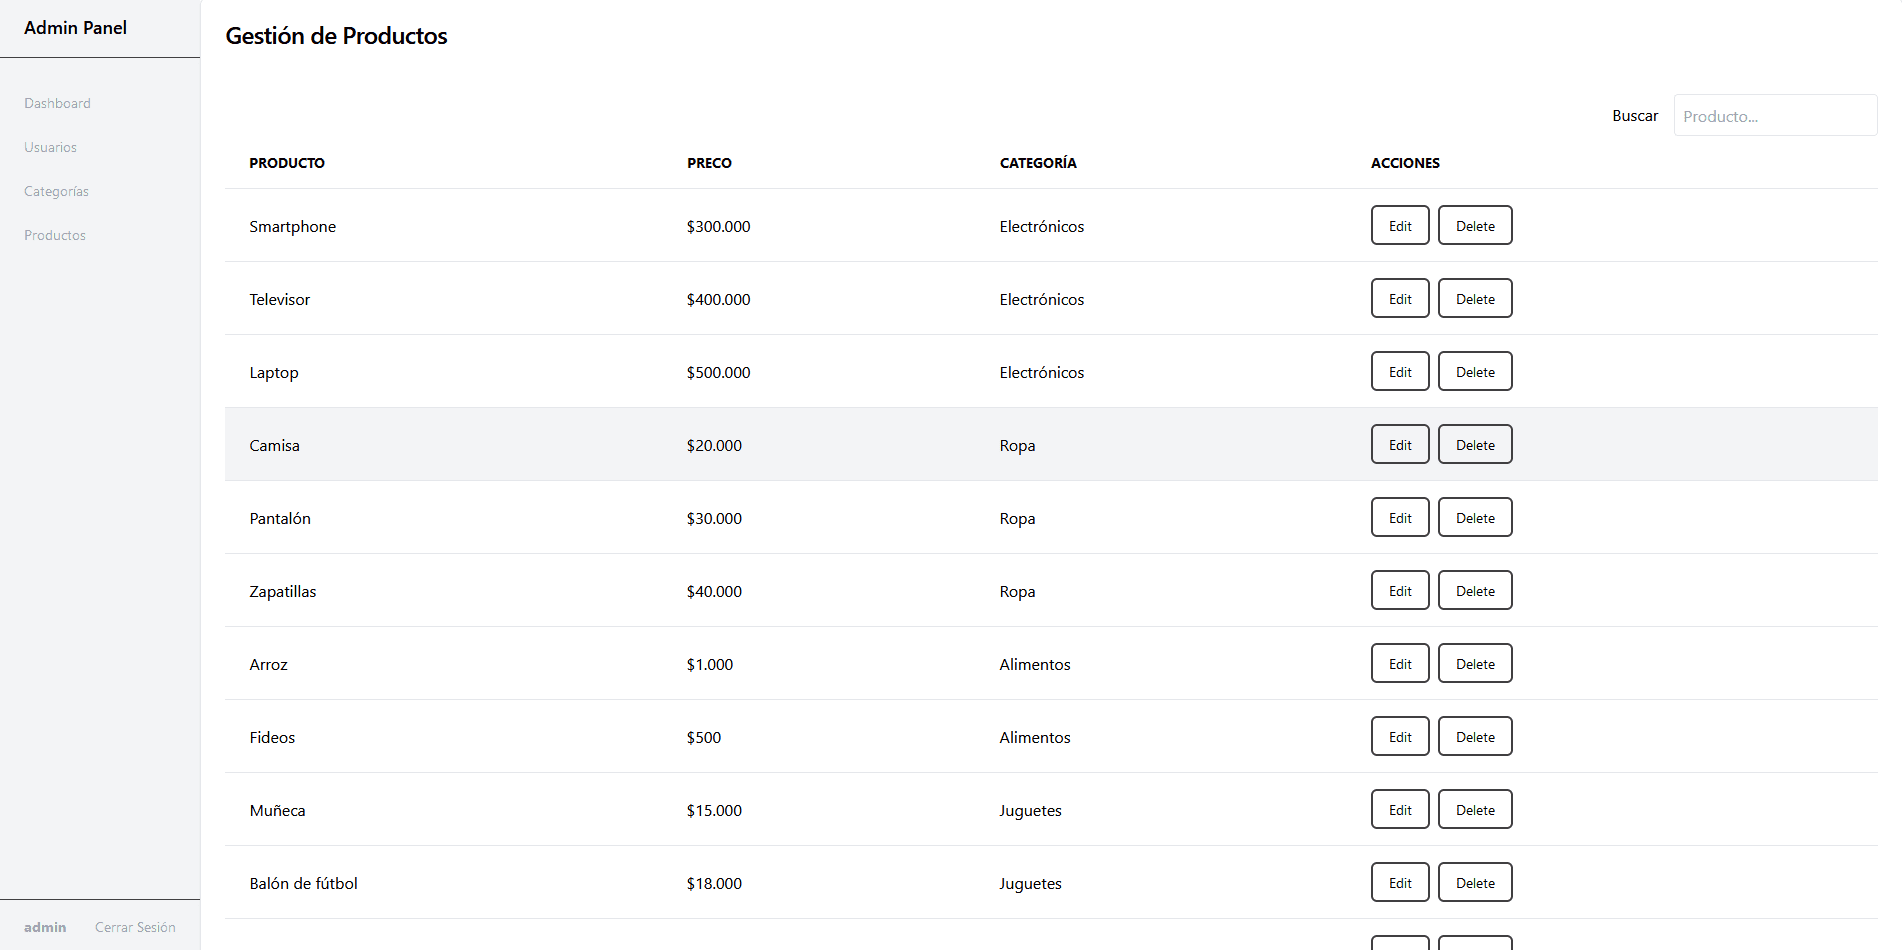1902x950 pixels.
Task: Click the $18.000 price cell
Action: pos(714,884)
